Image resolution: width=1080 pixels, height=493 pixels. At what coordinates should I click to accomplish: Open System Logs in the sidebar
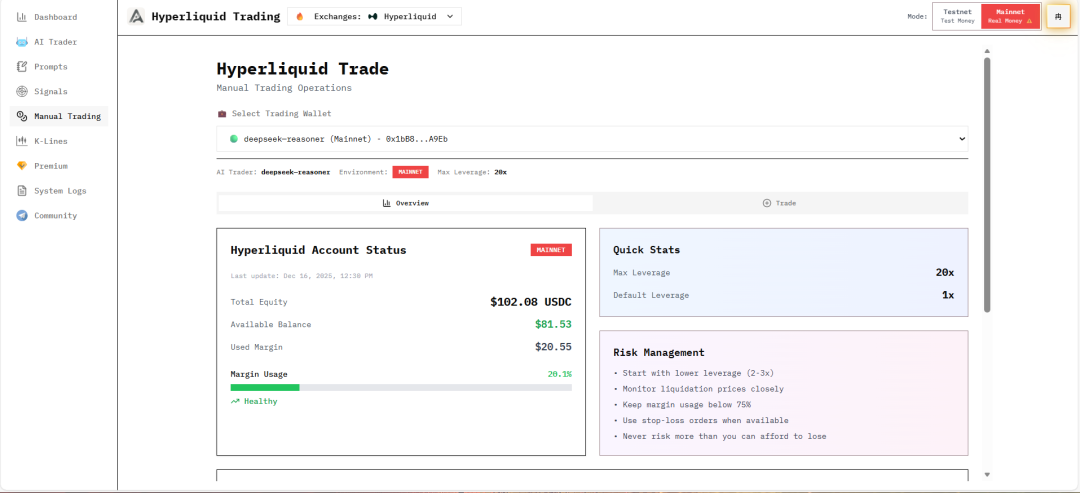click(59, 191)
